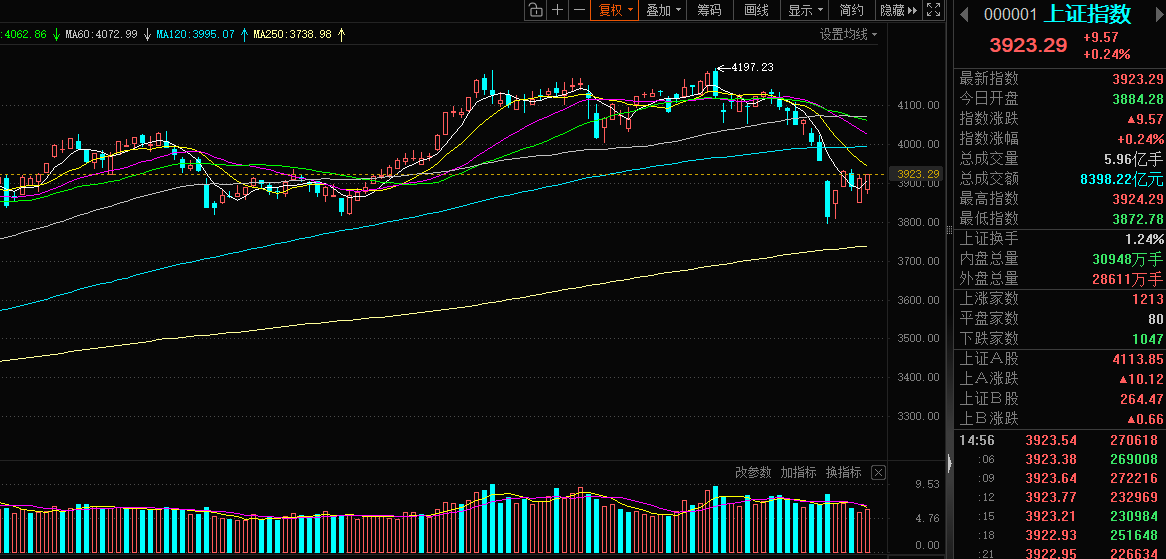Click the 外盘总量 28611万手 row
Image resolution: width=1166 pixels, height=559 pixels.
point(1060,280)
